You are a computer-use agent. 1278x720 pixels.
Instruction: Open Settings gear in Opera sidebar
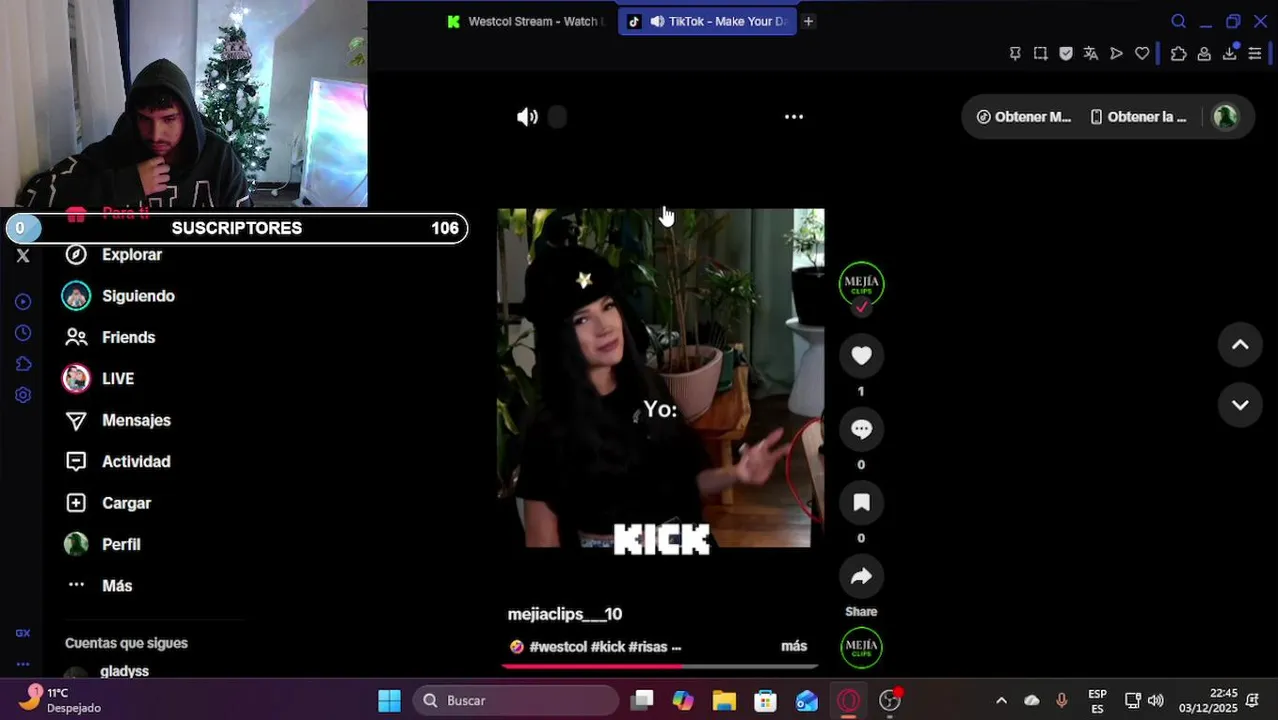tap(23, 395)
